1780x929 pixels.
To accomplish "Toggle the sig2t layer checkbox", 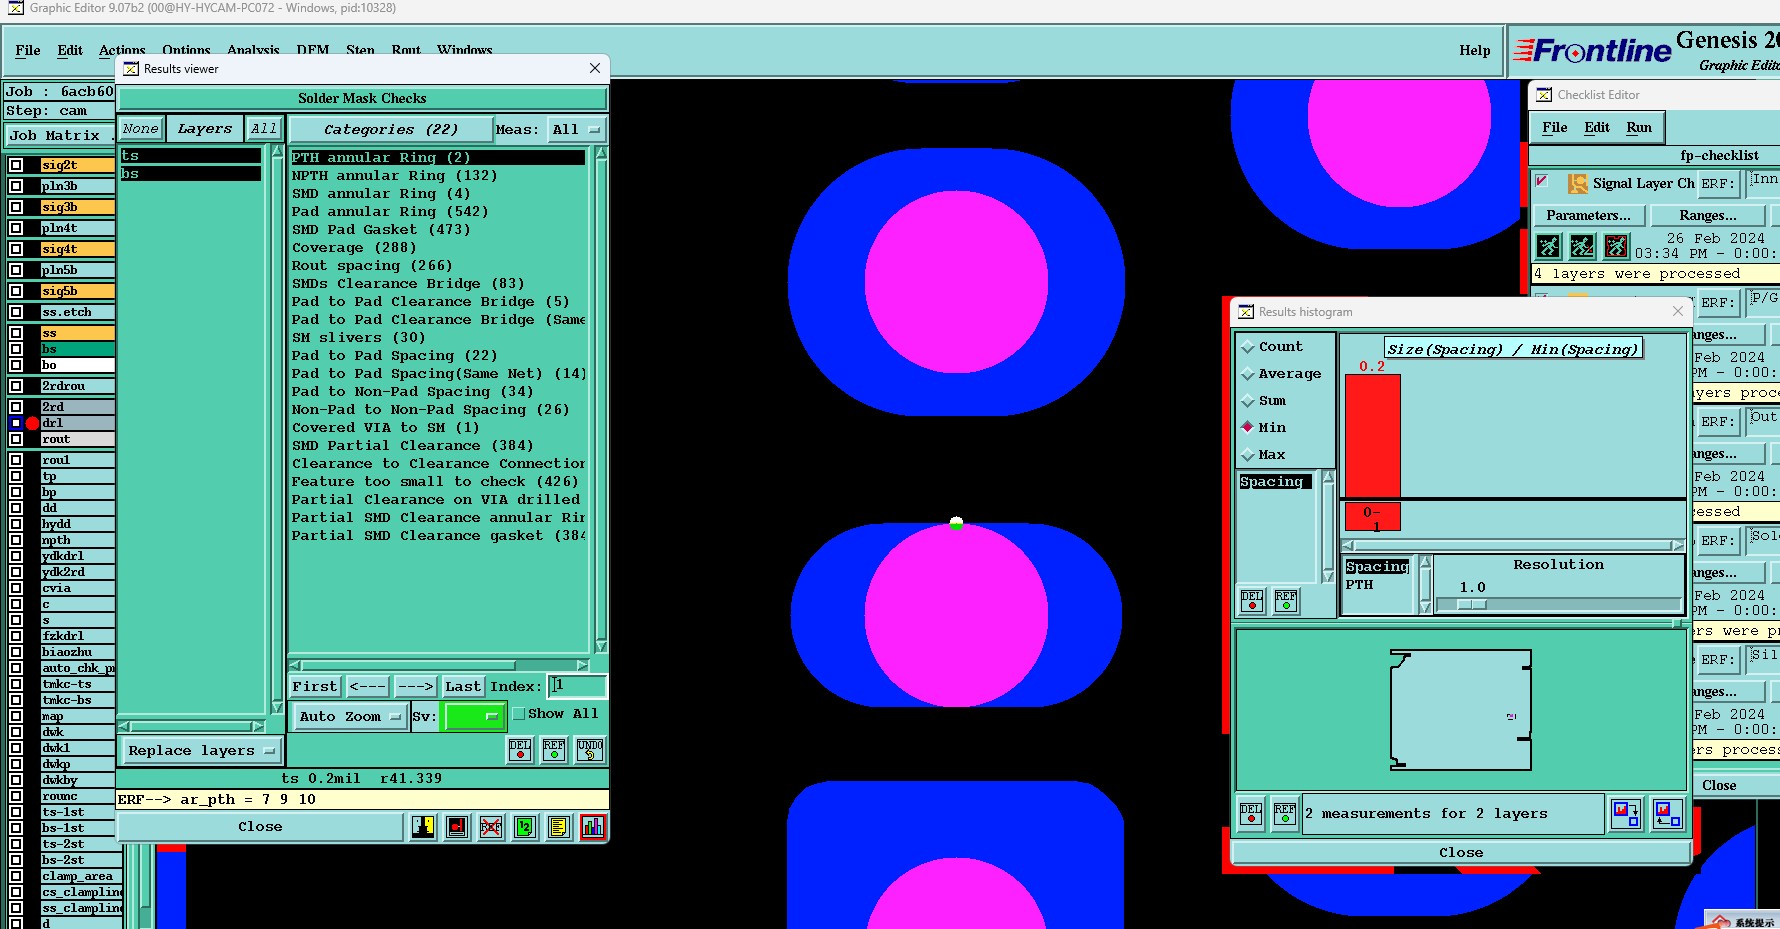I will coord(16,165).
